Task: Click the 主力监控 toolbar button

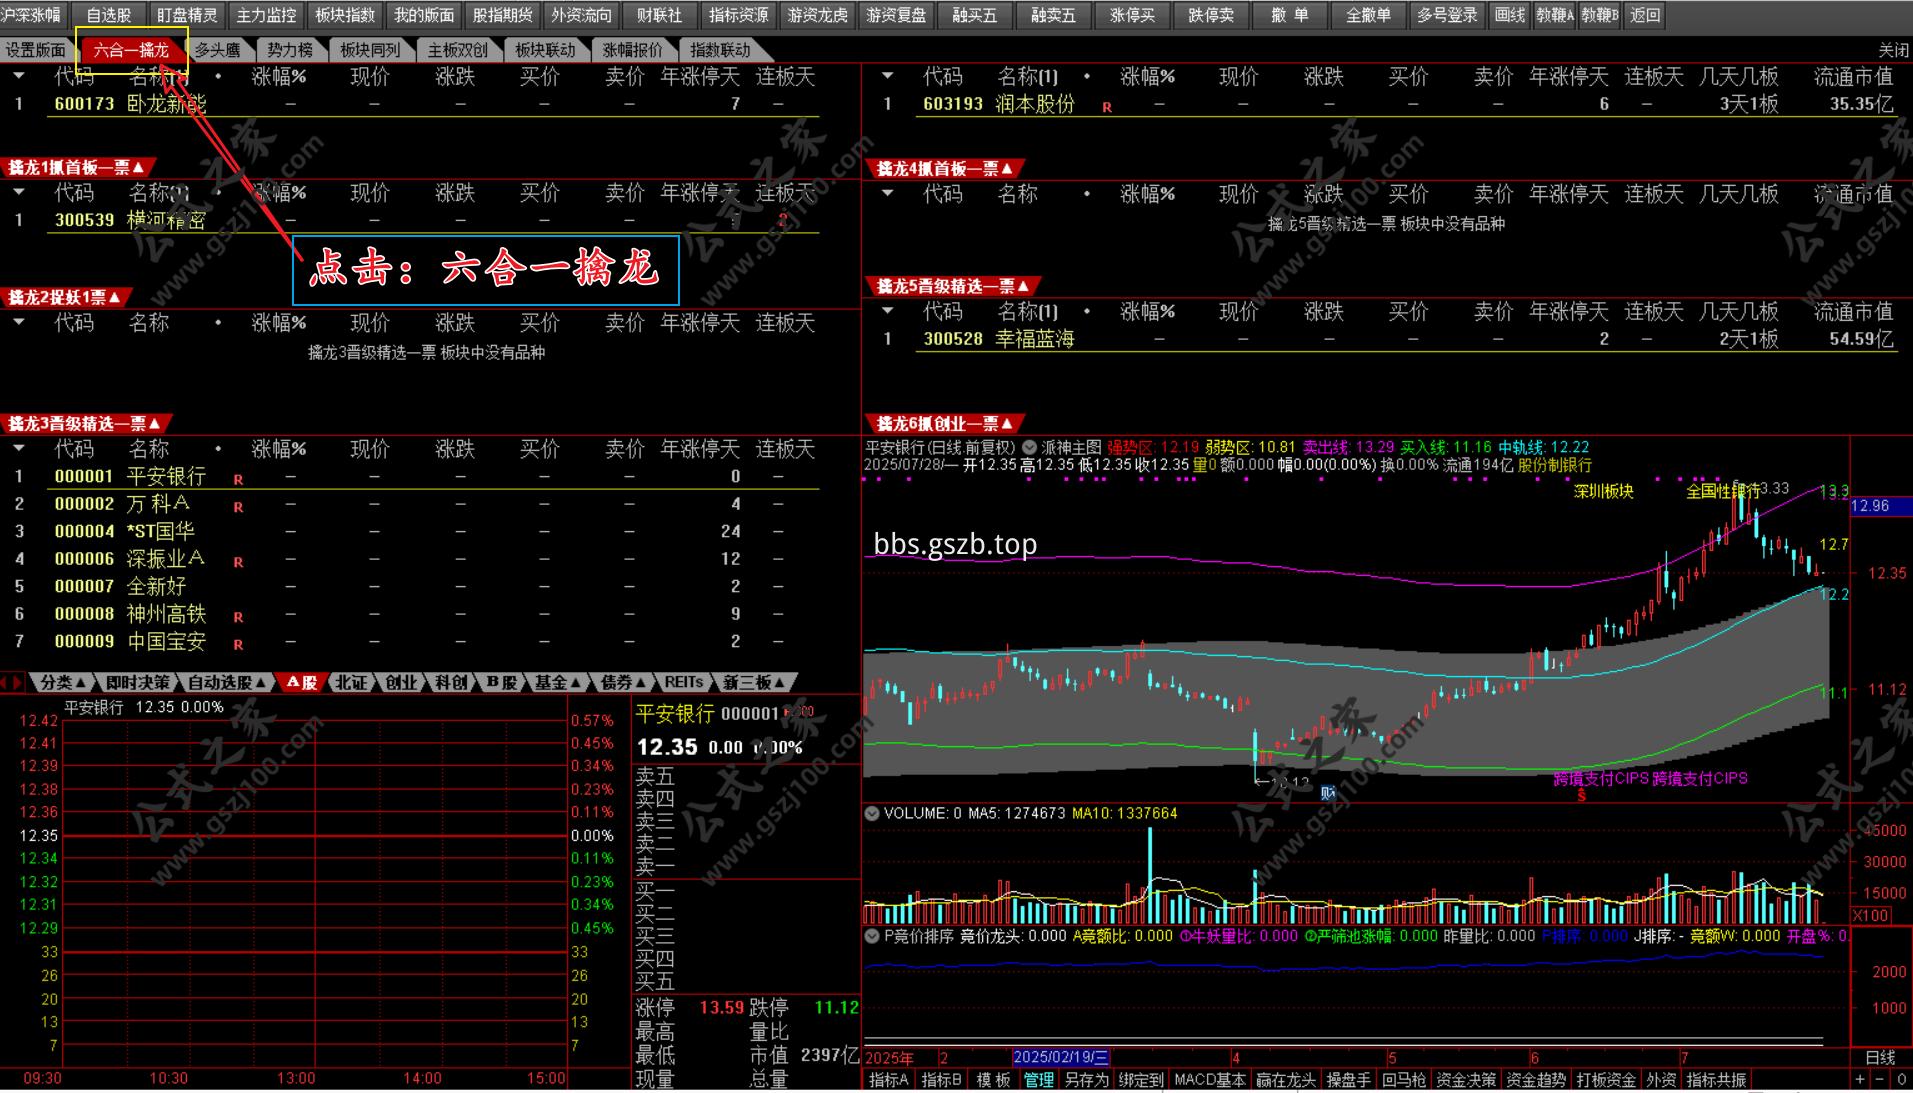Action: [266, 15]
